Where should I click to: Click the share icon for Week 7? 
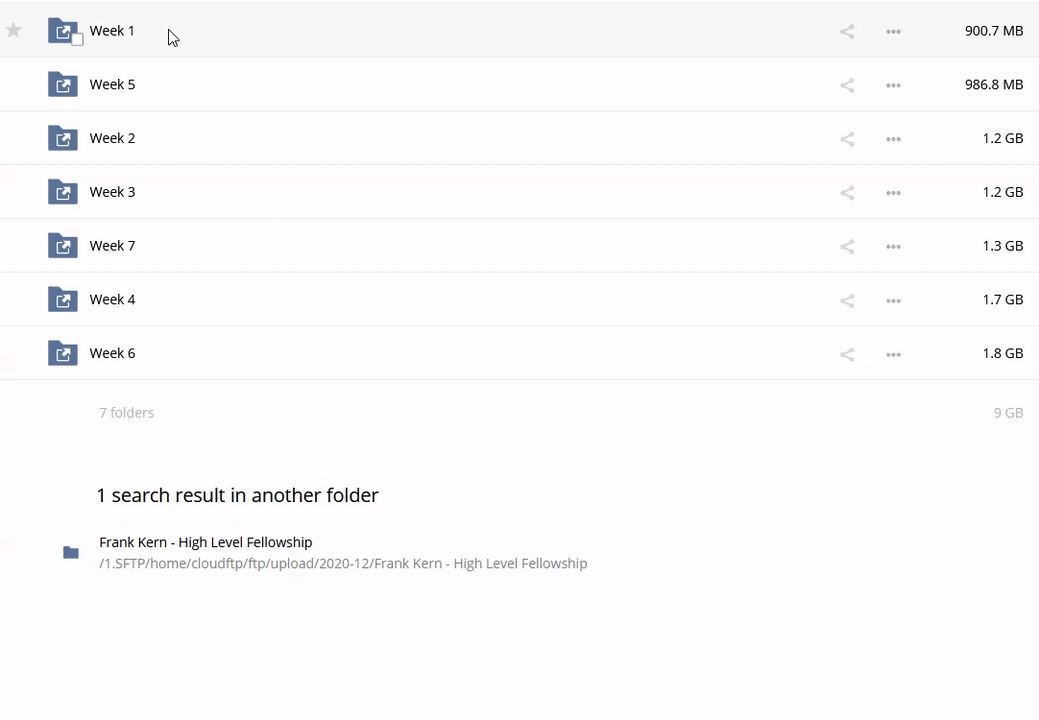tap(847, 247)
